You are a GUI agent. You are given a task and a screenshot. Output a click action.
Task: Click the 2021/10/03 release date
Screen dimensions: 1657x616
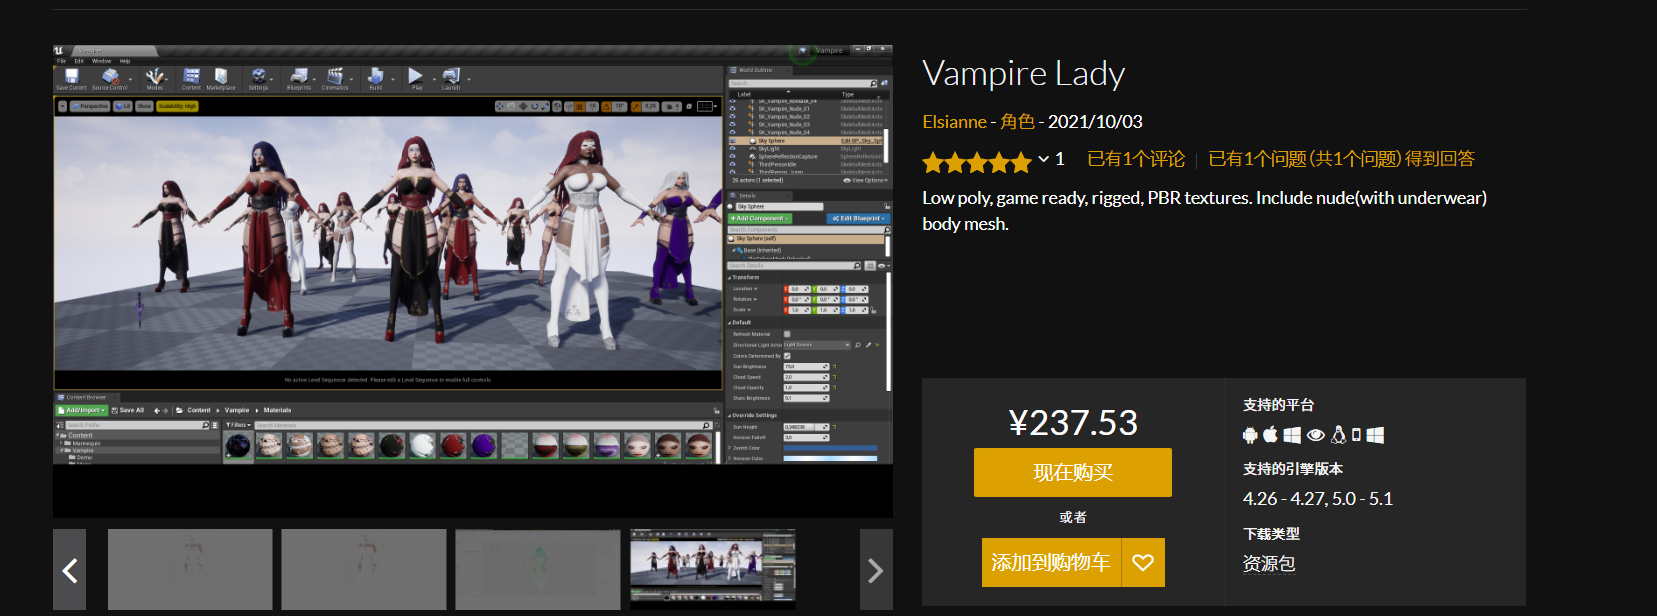click(x=1095, y=122)
